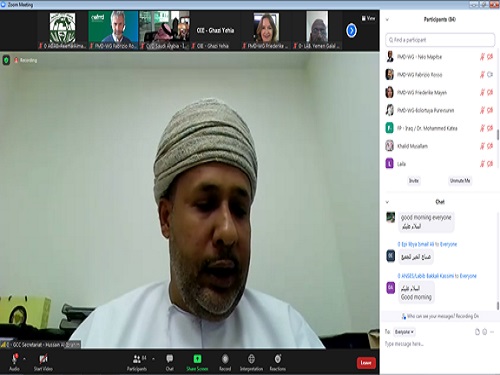Click the green Share Screen icon

pos(197,359)
